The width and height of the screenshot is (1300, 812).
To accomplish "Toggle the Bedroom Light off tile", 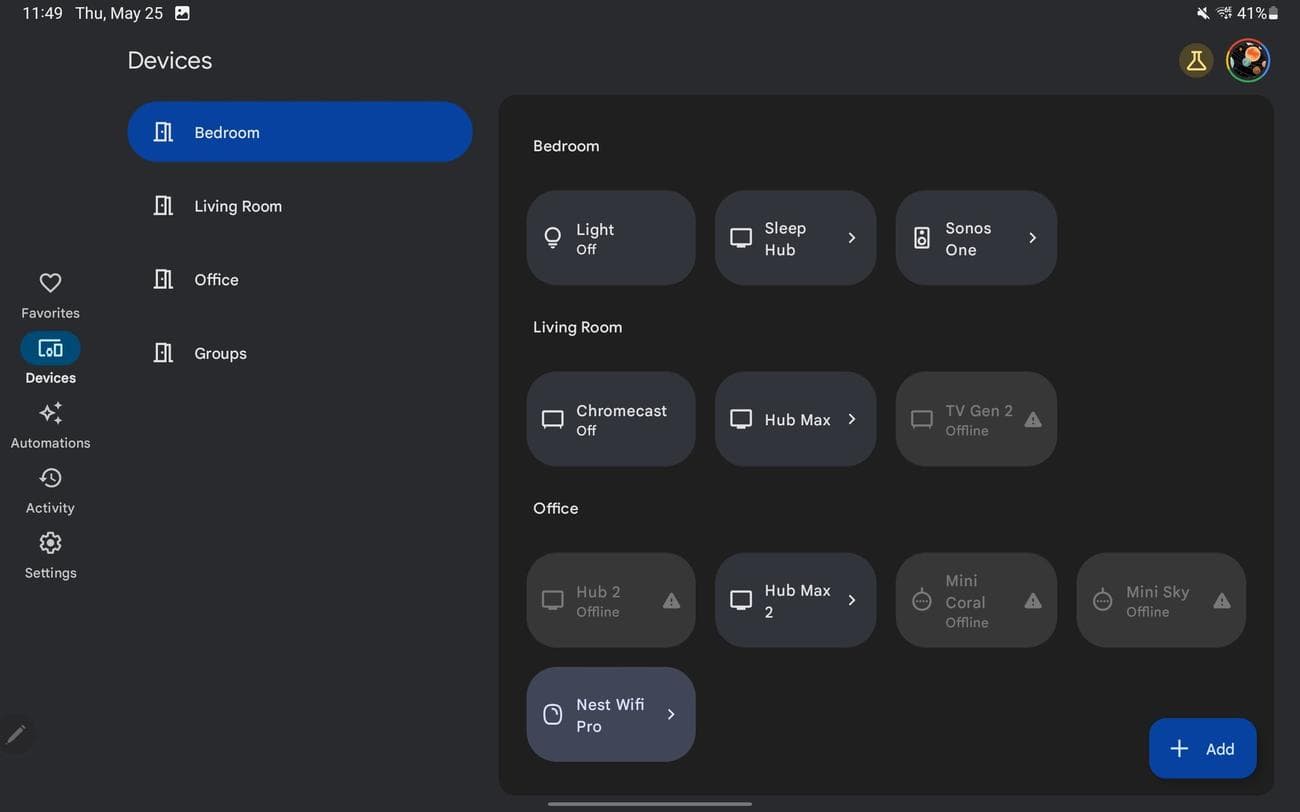I will 610,237.
